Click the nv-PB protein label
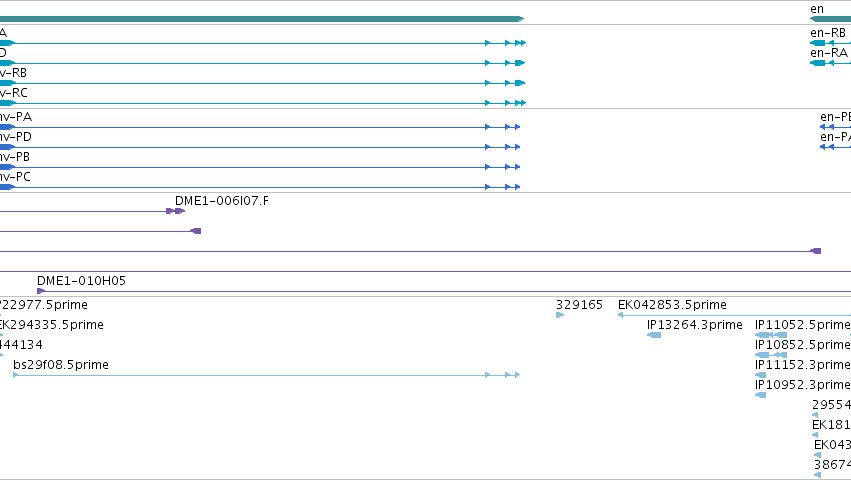Screen dimensions: 851x480 (15, 157)
